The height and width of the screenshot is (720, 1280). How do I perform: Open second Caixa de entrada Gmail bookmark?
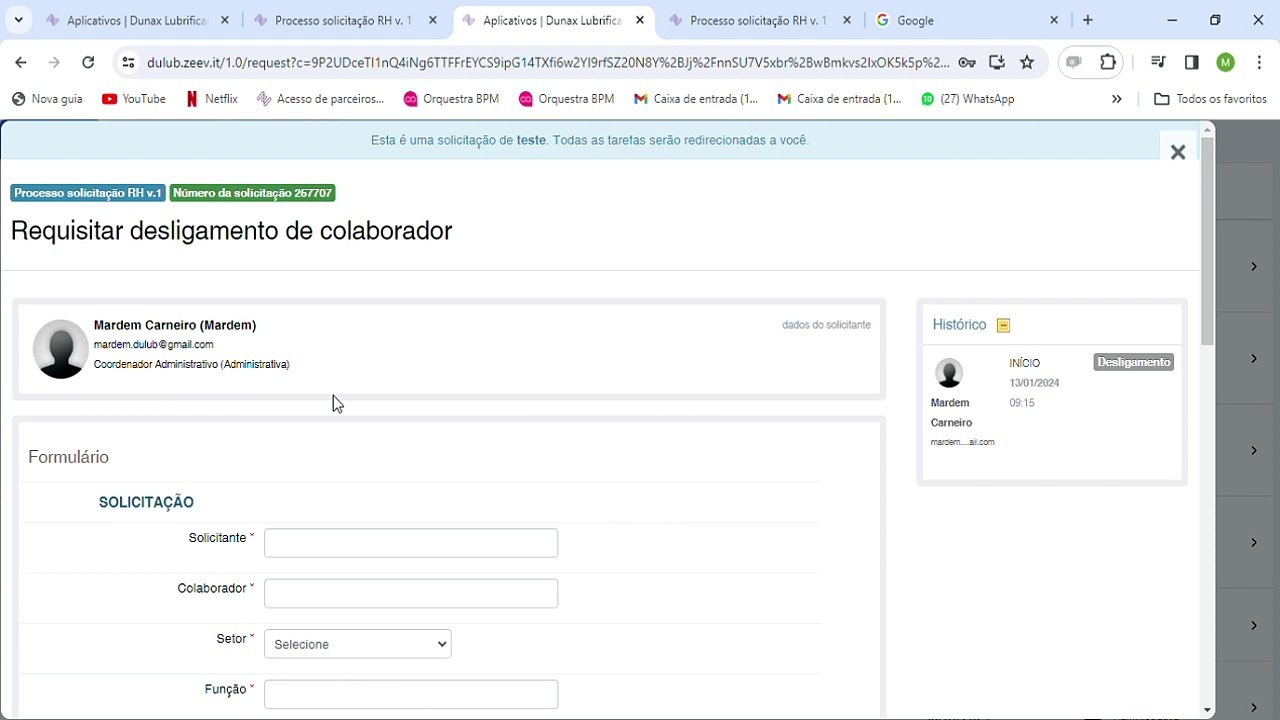point(839,99)
